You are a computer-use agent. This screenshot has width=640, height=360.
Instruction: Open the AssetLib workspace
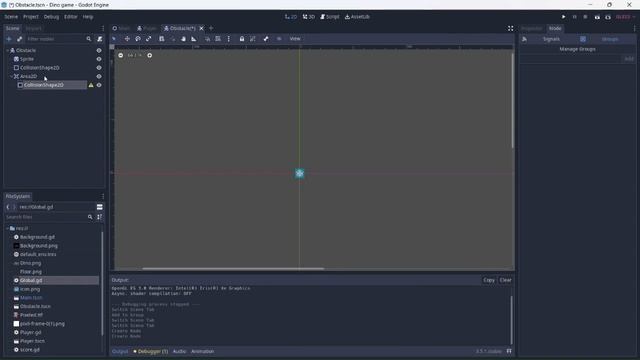357,17
